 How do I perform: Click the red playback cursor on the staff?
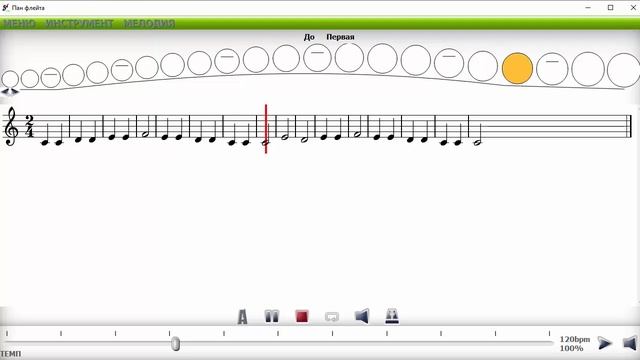tap(266, 129)
